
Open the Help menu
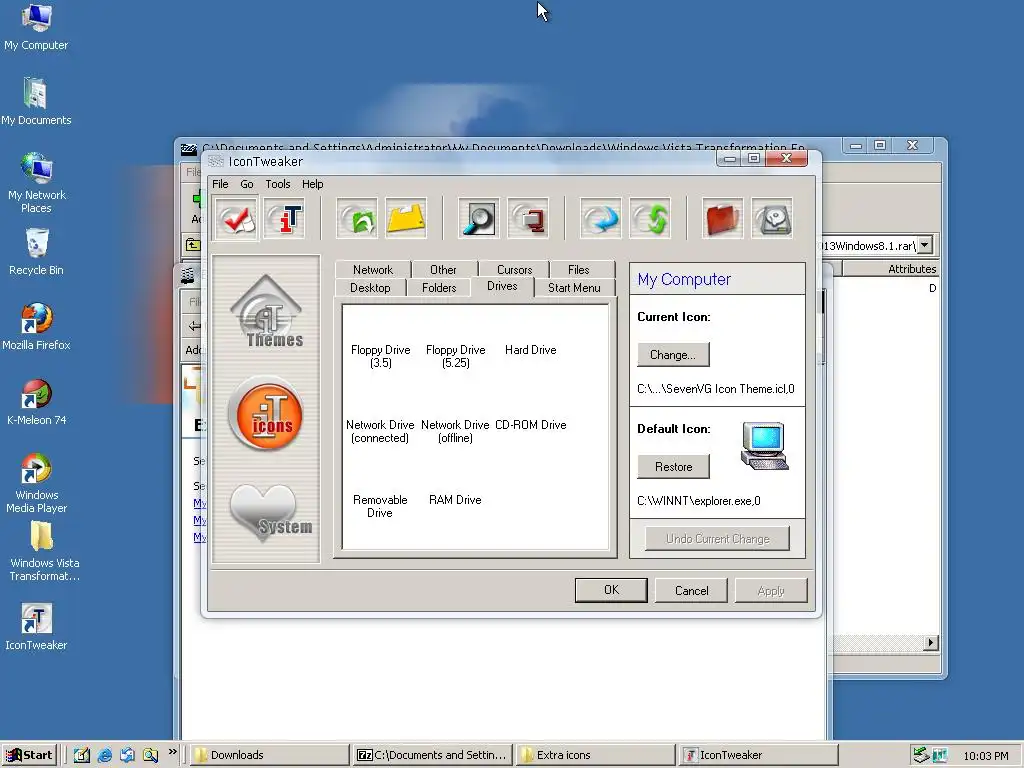[x=312, y=184]
